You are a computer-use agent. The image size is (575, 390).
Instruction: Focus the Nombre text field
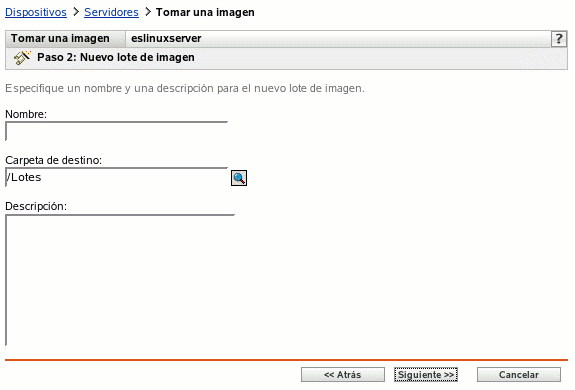click(x=117, y=131)
